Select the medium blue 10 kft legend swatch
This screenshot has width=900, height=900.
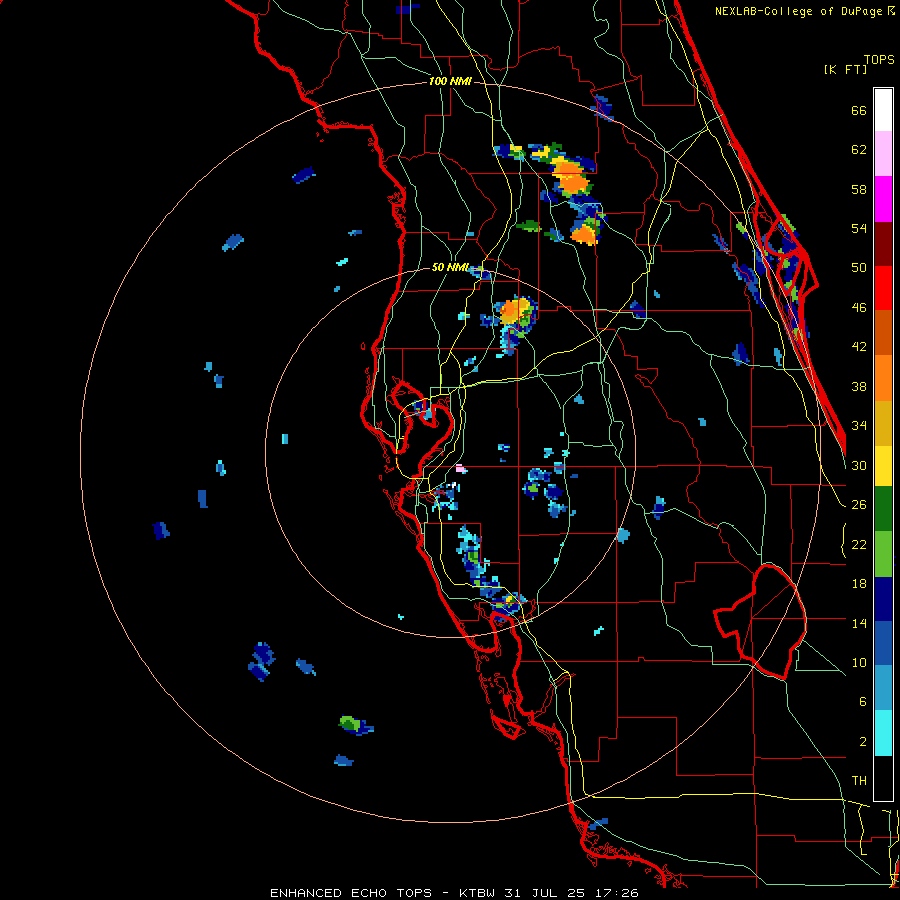point(883,643)
